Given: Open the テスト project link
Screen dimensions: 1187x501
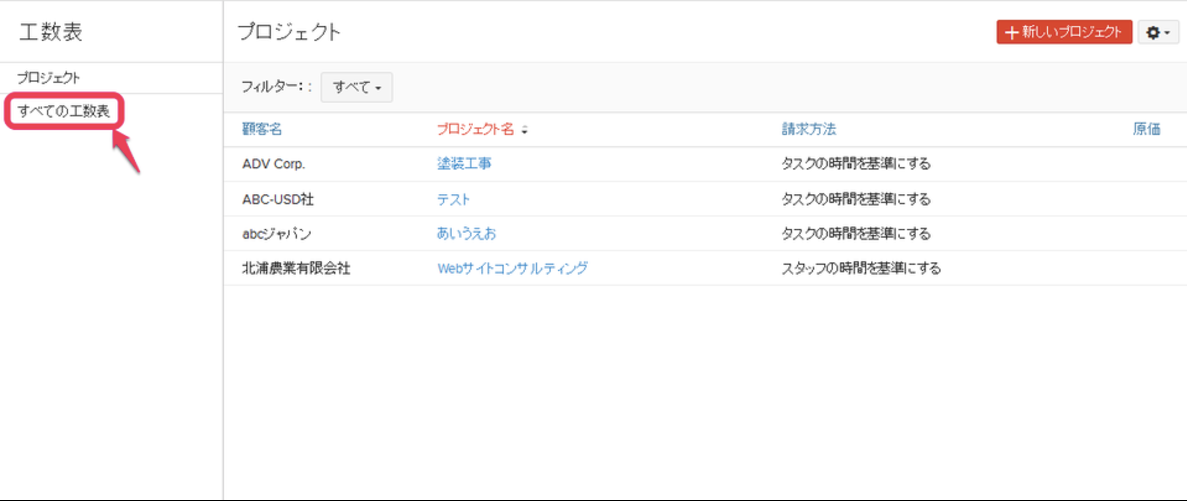Looking at the screenshot, I should click(x=453, y=199).
